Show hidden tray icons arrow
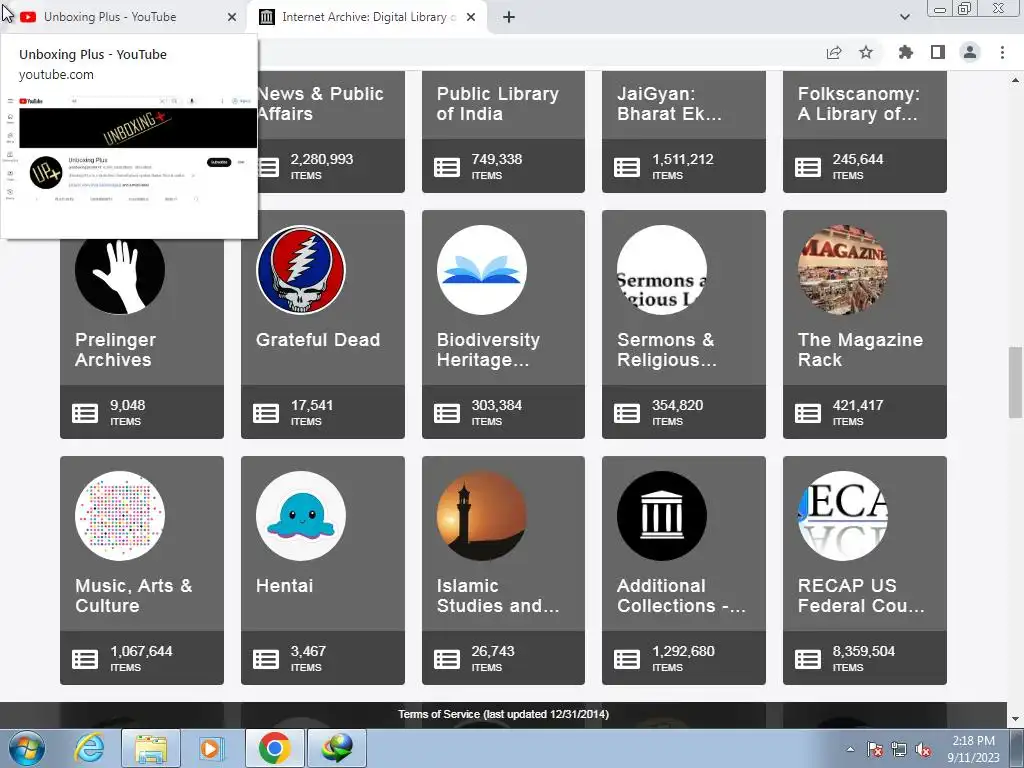Image resolution: width=1024 pixels, height=768 pixels. tap(850, 750)
